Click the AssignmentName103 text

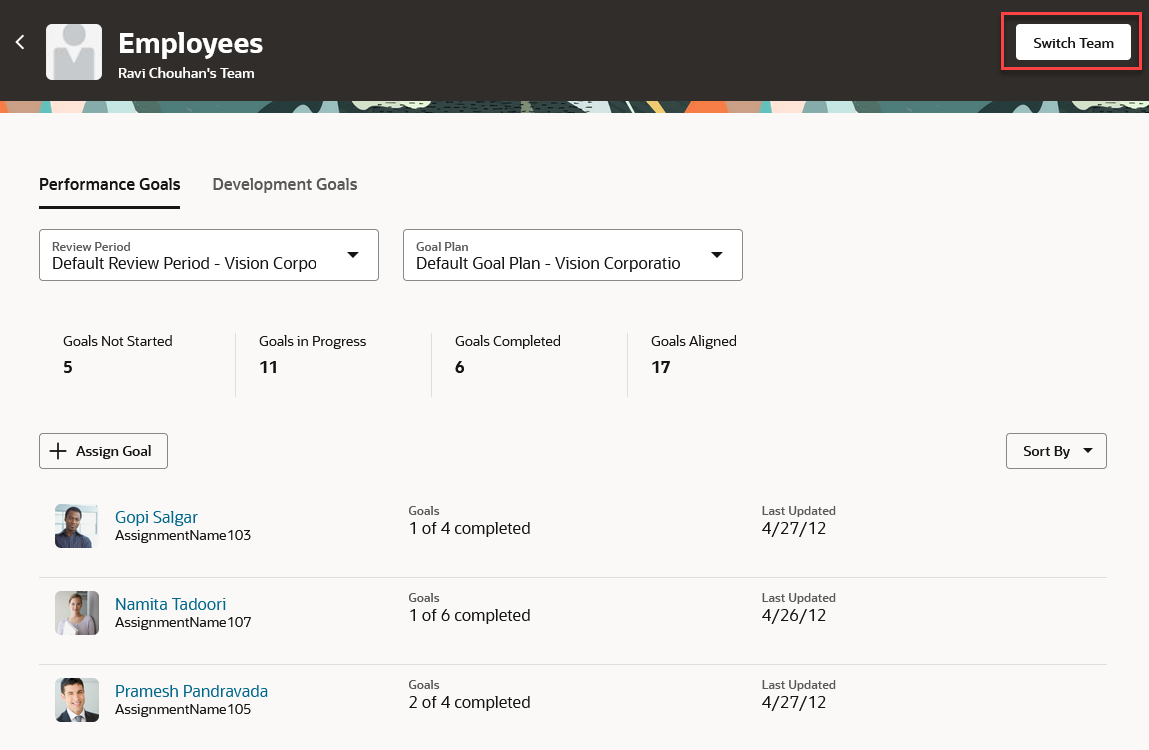pos(183,536)
